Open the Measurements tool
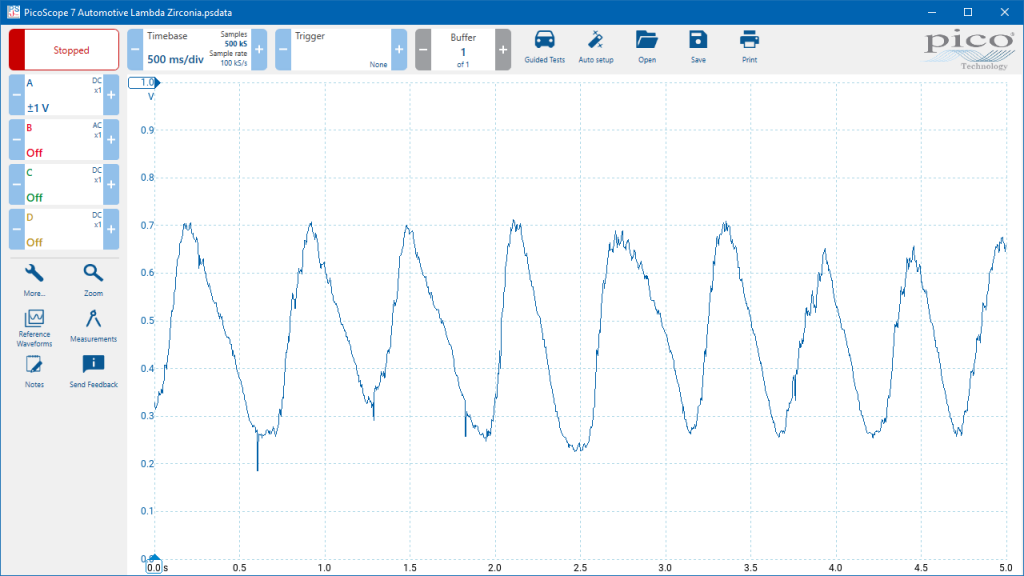Image resolution: width=1024 pixels, height=576 pixels. click(x=93, y=326)
